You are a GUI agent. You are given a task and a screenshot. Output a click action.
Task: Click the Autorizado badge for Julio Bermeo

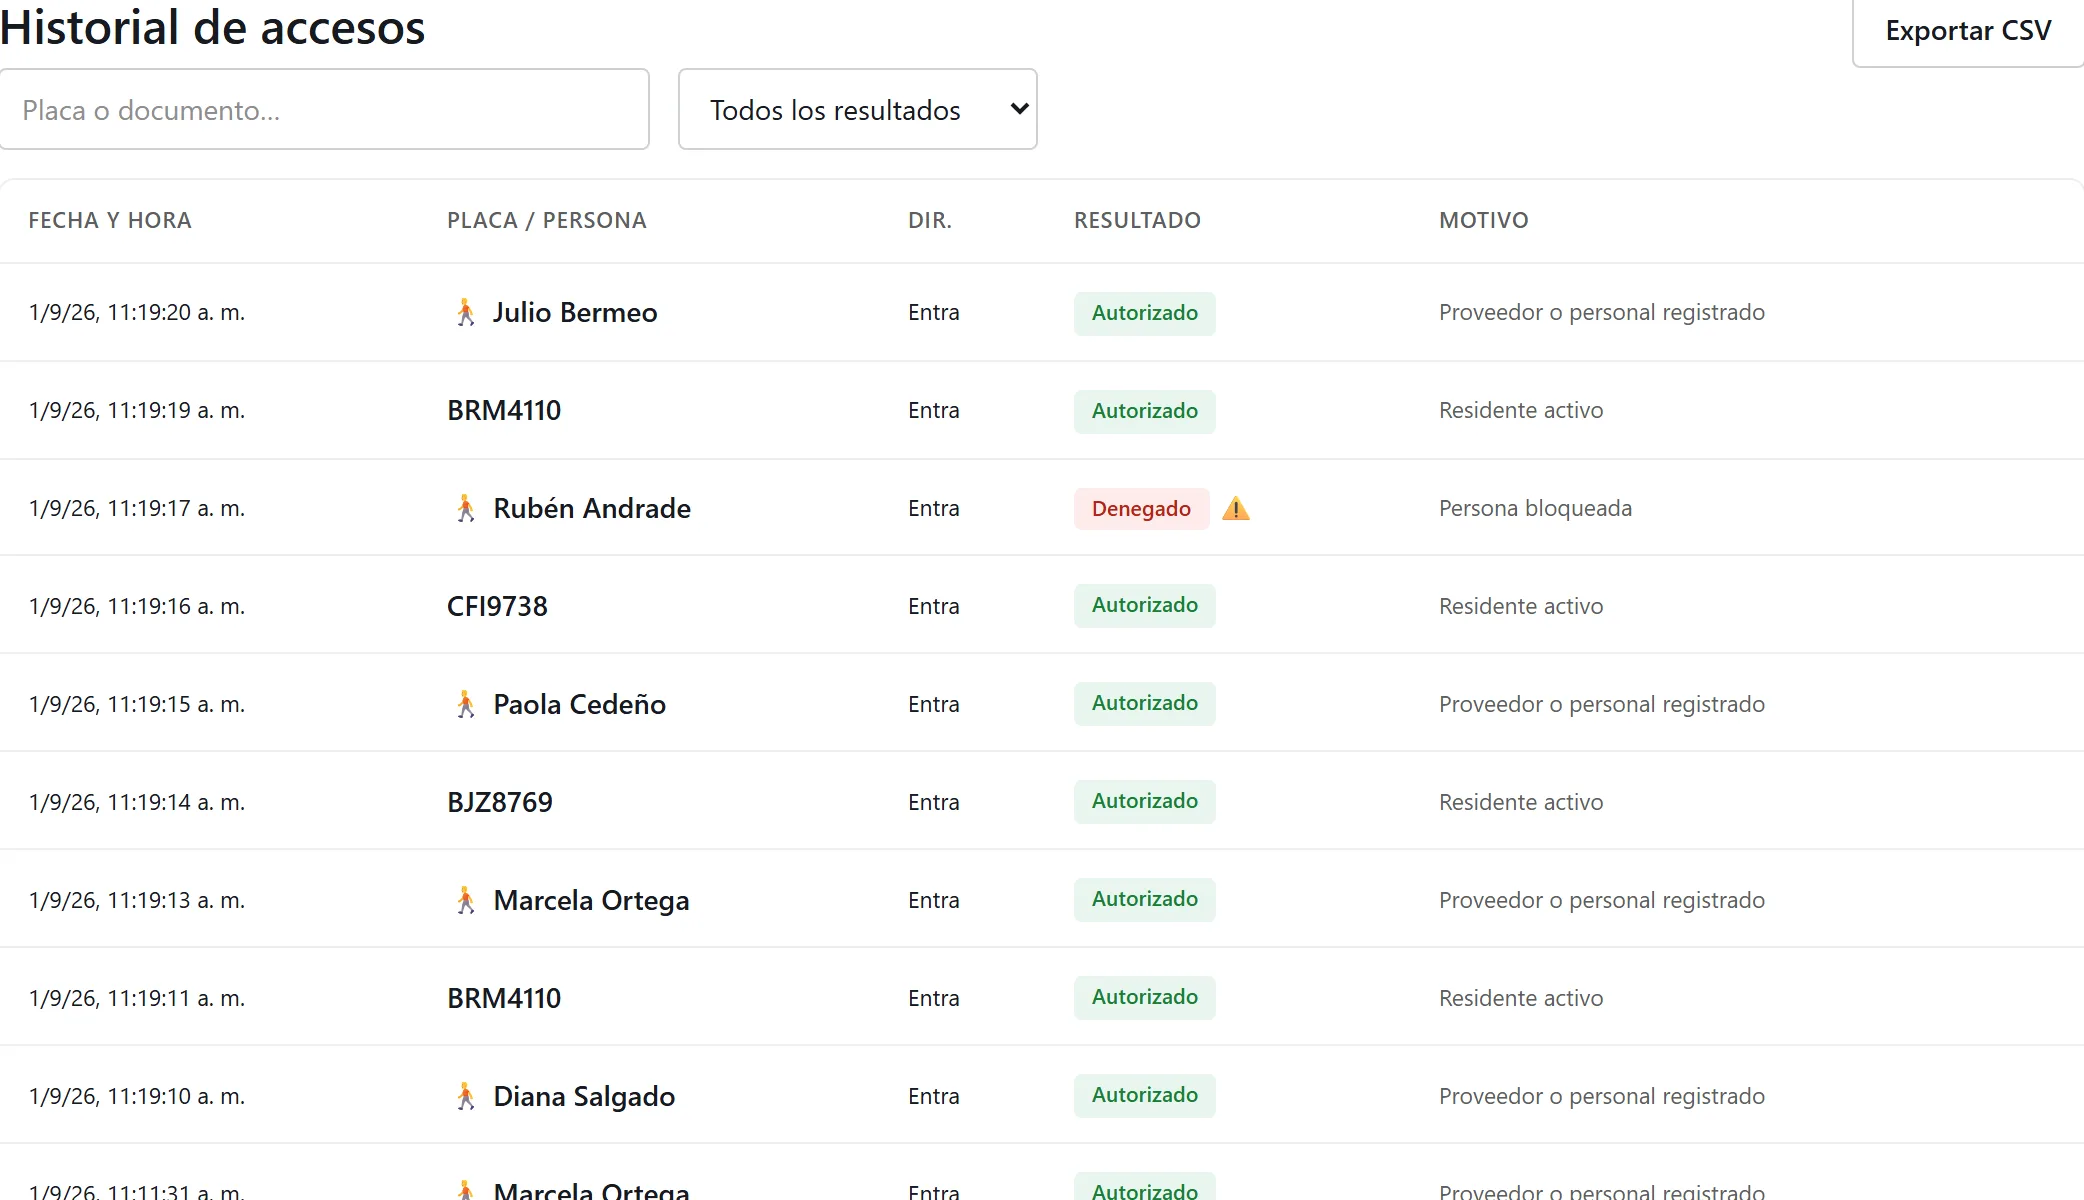pos(1145,313)
